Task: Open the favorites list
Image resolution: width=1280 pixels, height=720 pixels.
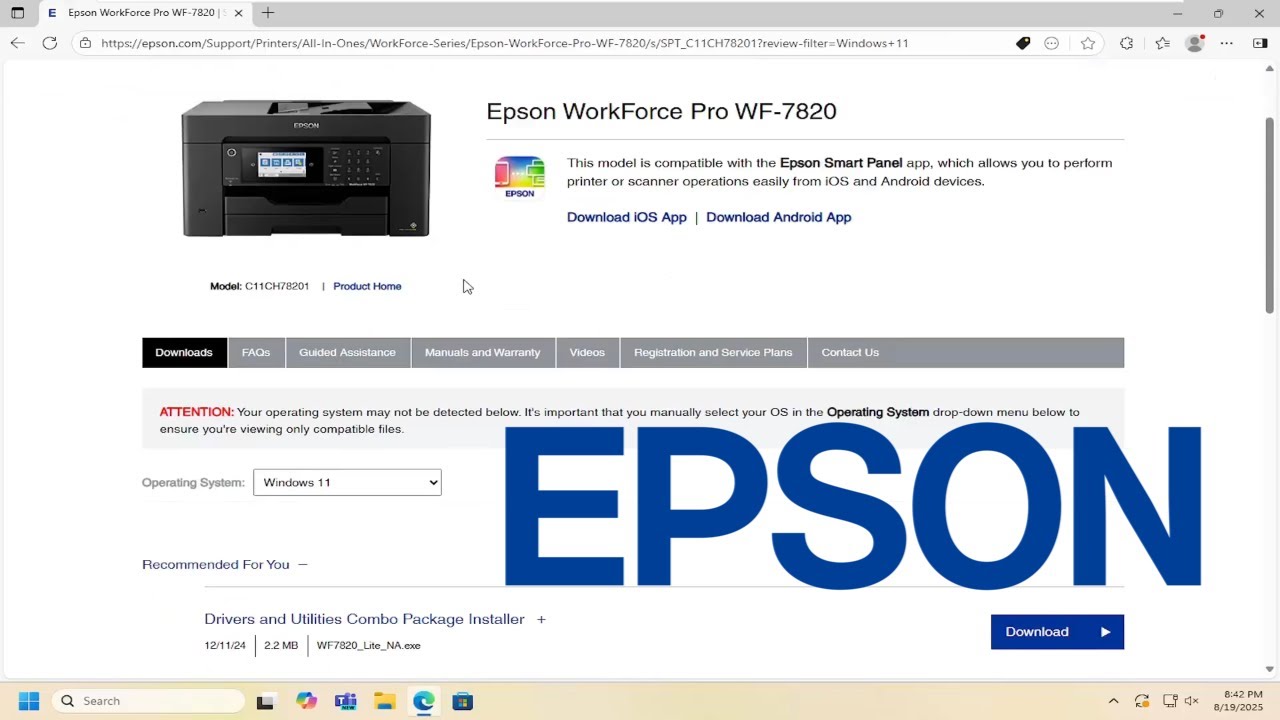Action: point(1162,43)
